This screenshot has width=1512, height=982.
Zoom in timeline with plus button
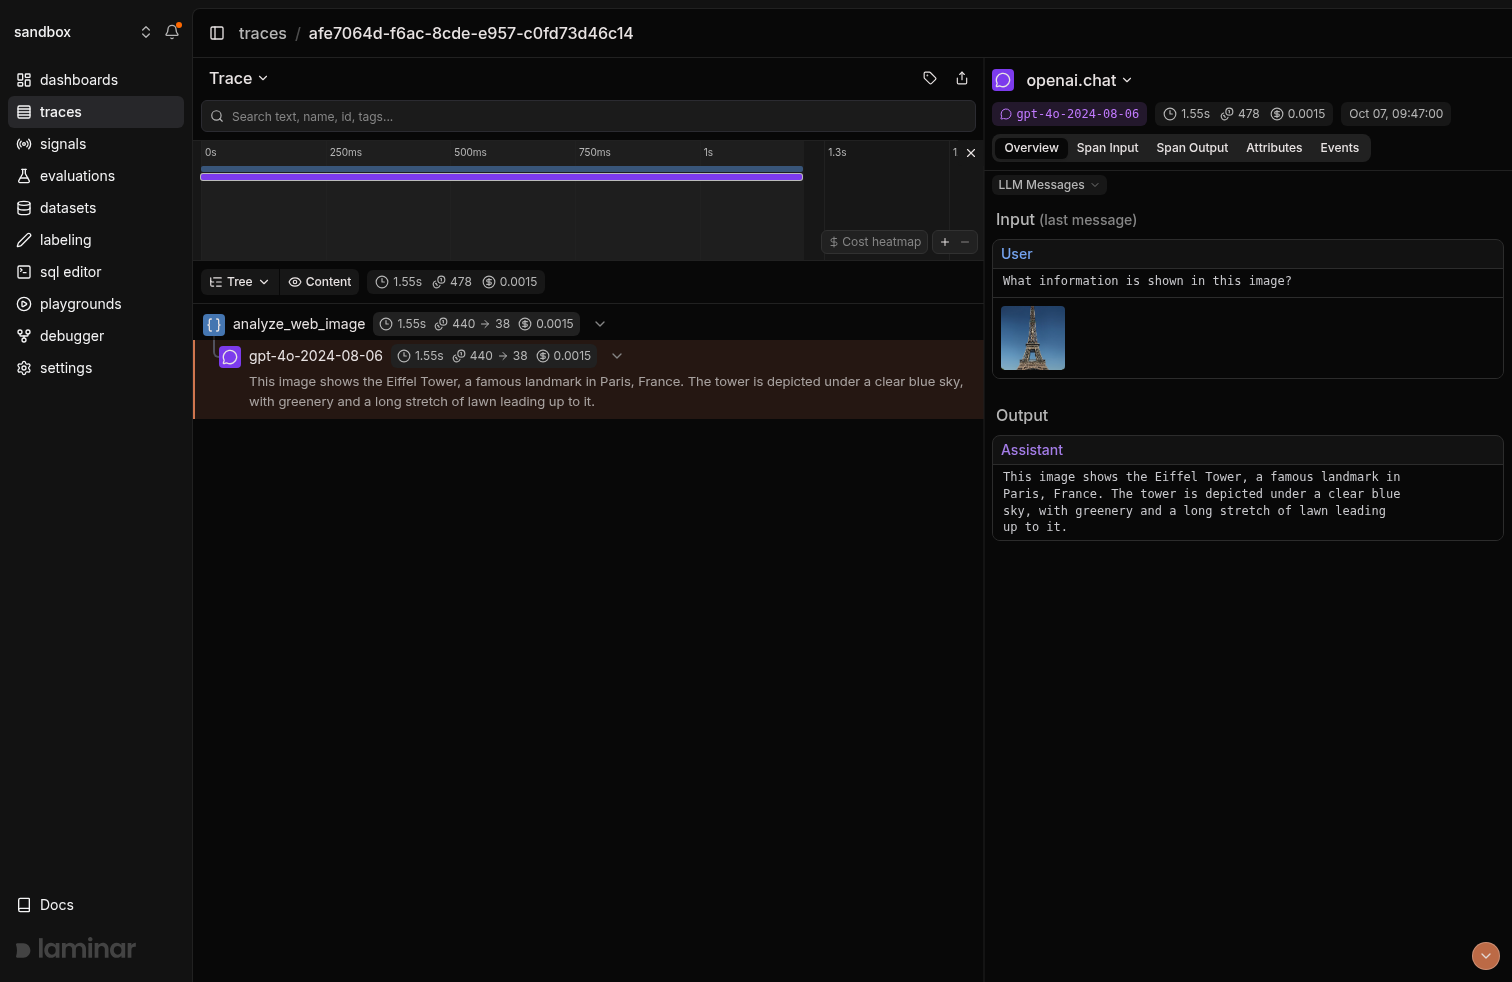coord(945,242)
